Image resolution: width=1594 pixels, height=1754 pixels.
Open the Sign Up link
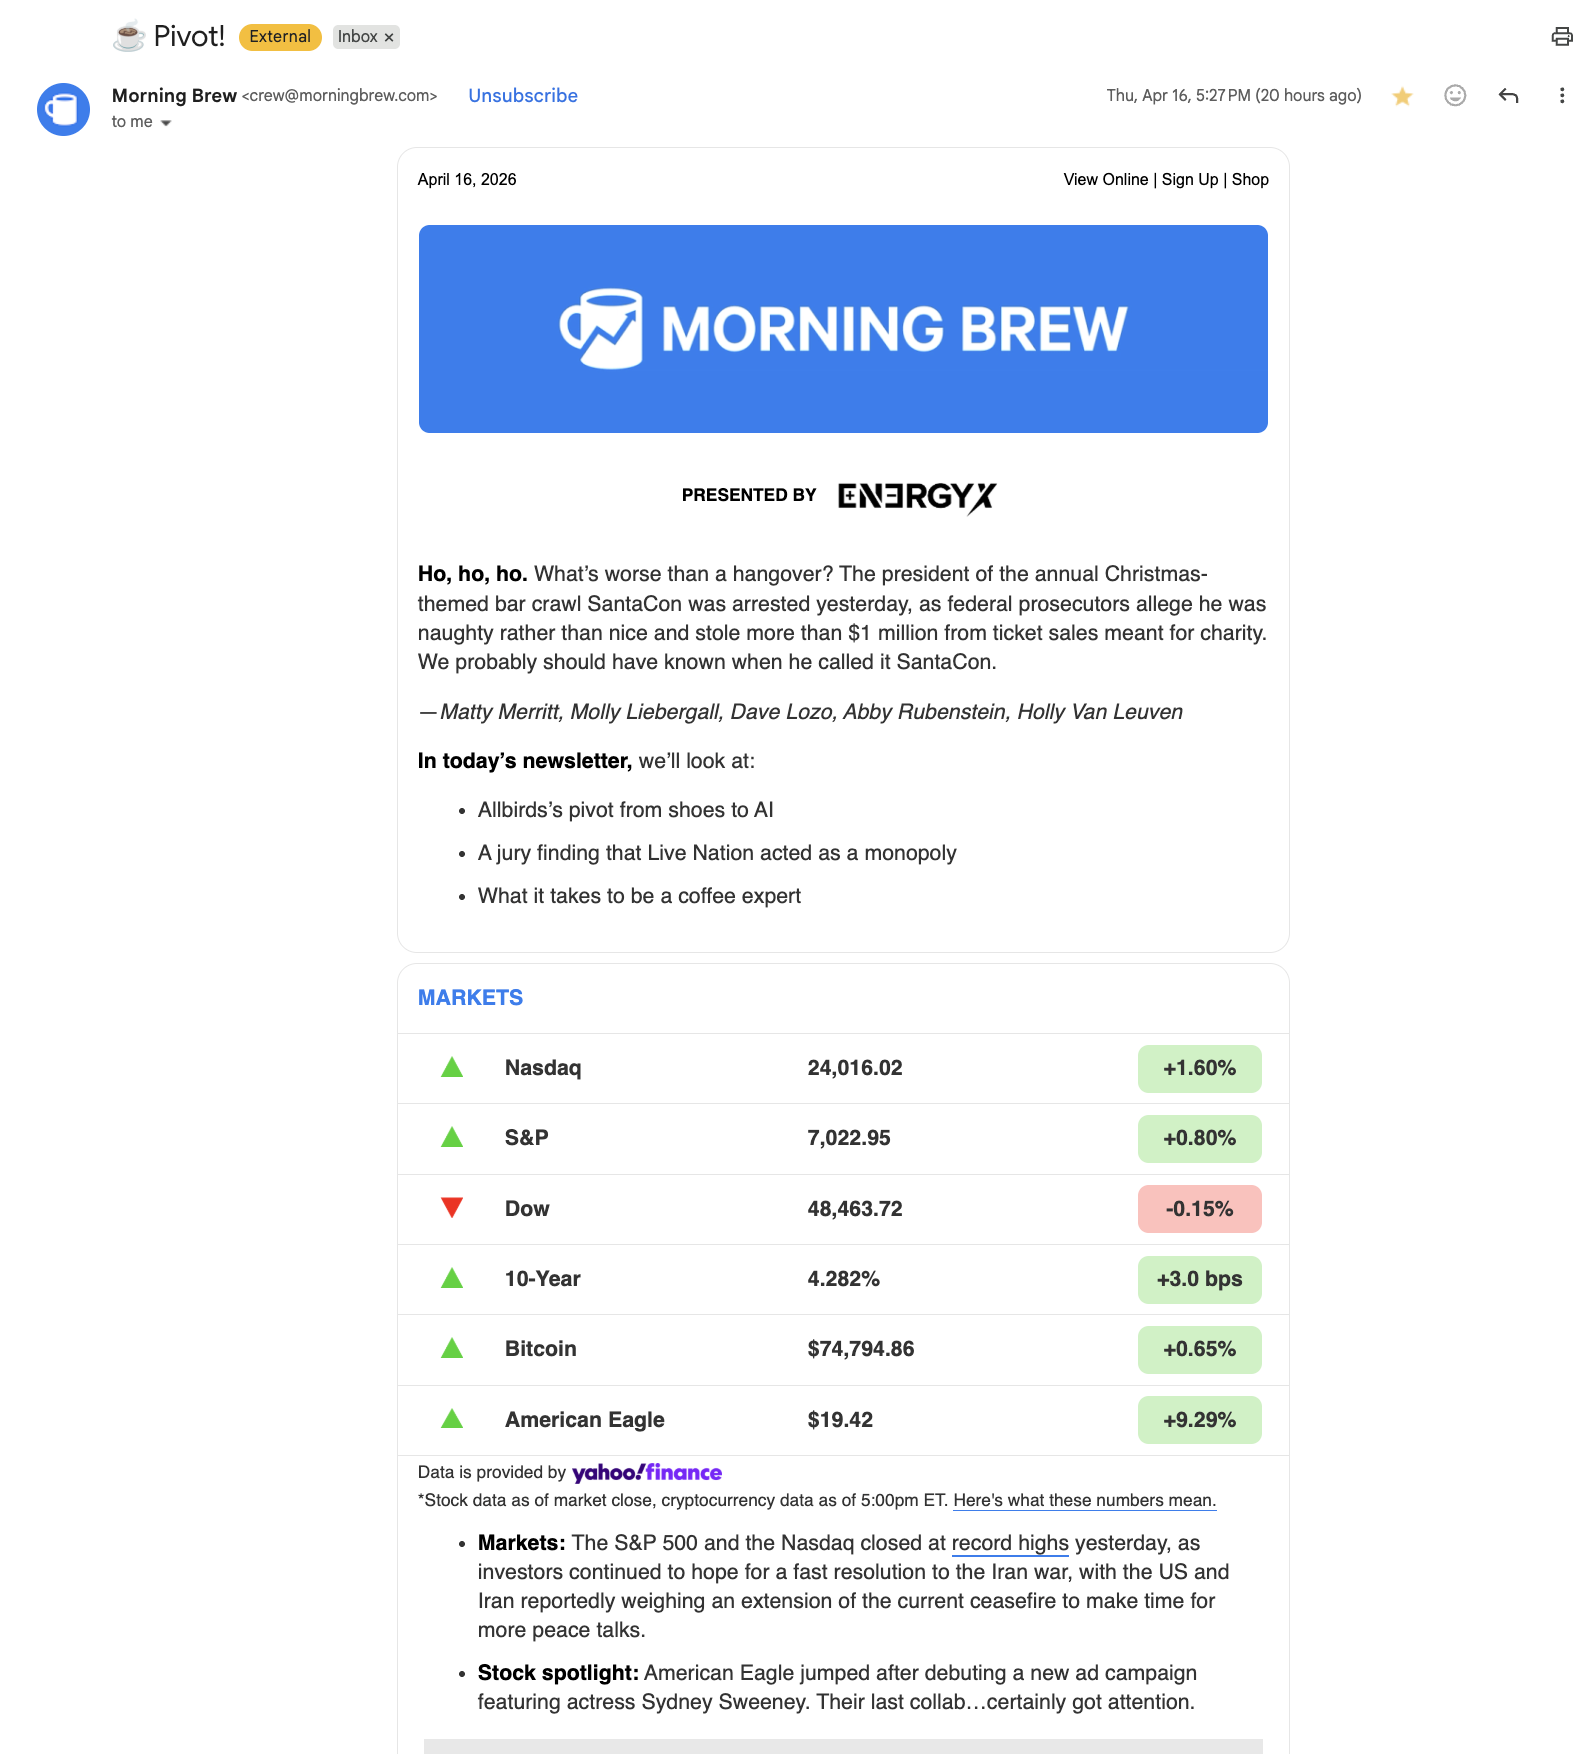[1190, 180]
